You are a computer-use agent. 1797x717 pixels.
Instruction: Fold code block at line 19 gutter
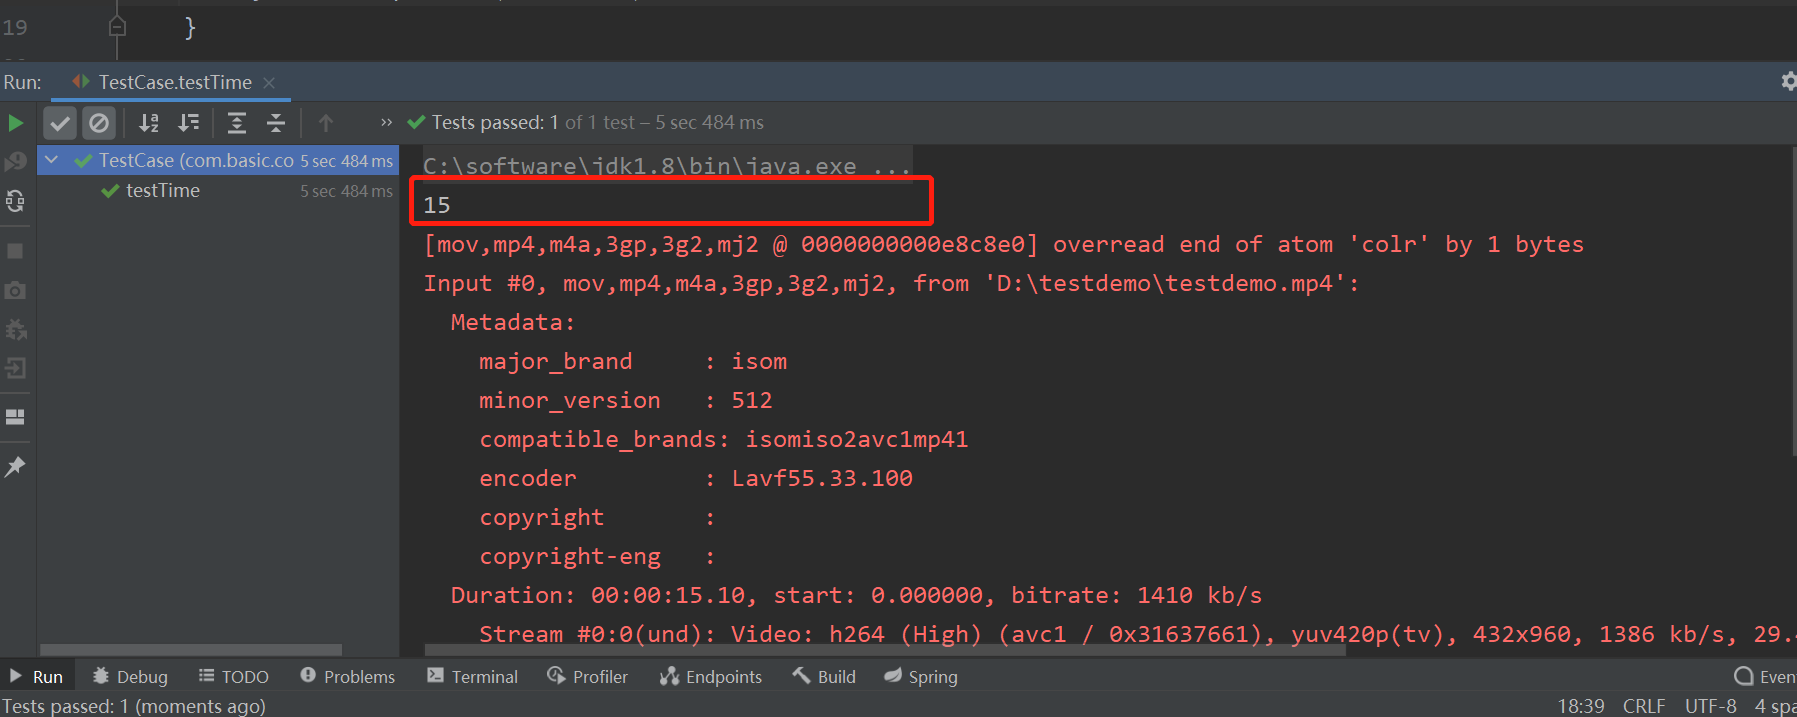(117, 27)
